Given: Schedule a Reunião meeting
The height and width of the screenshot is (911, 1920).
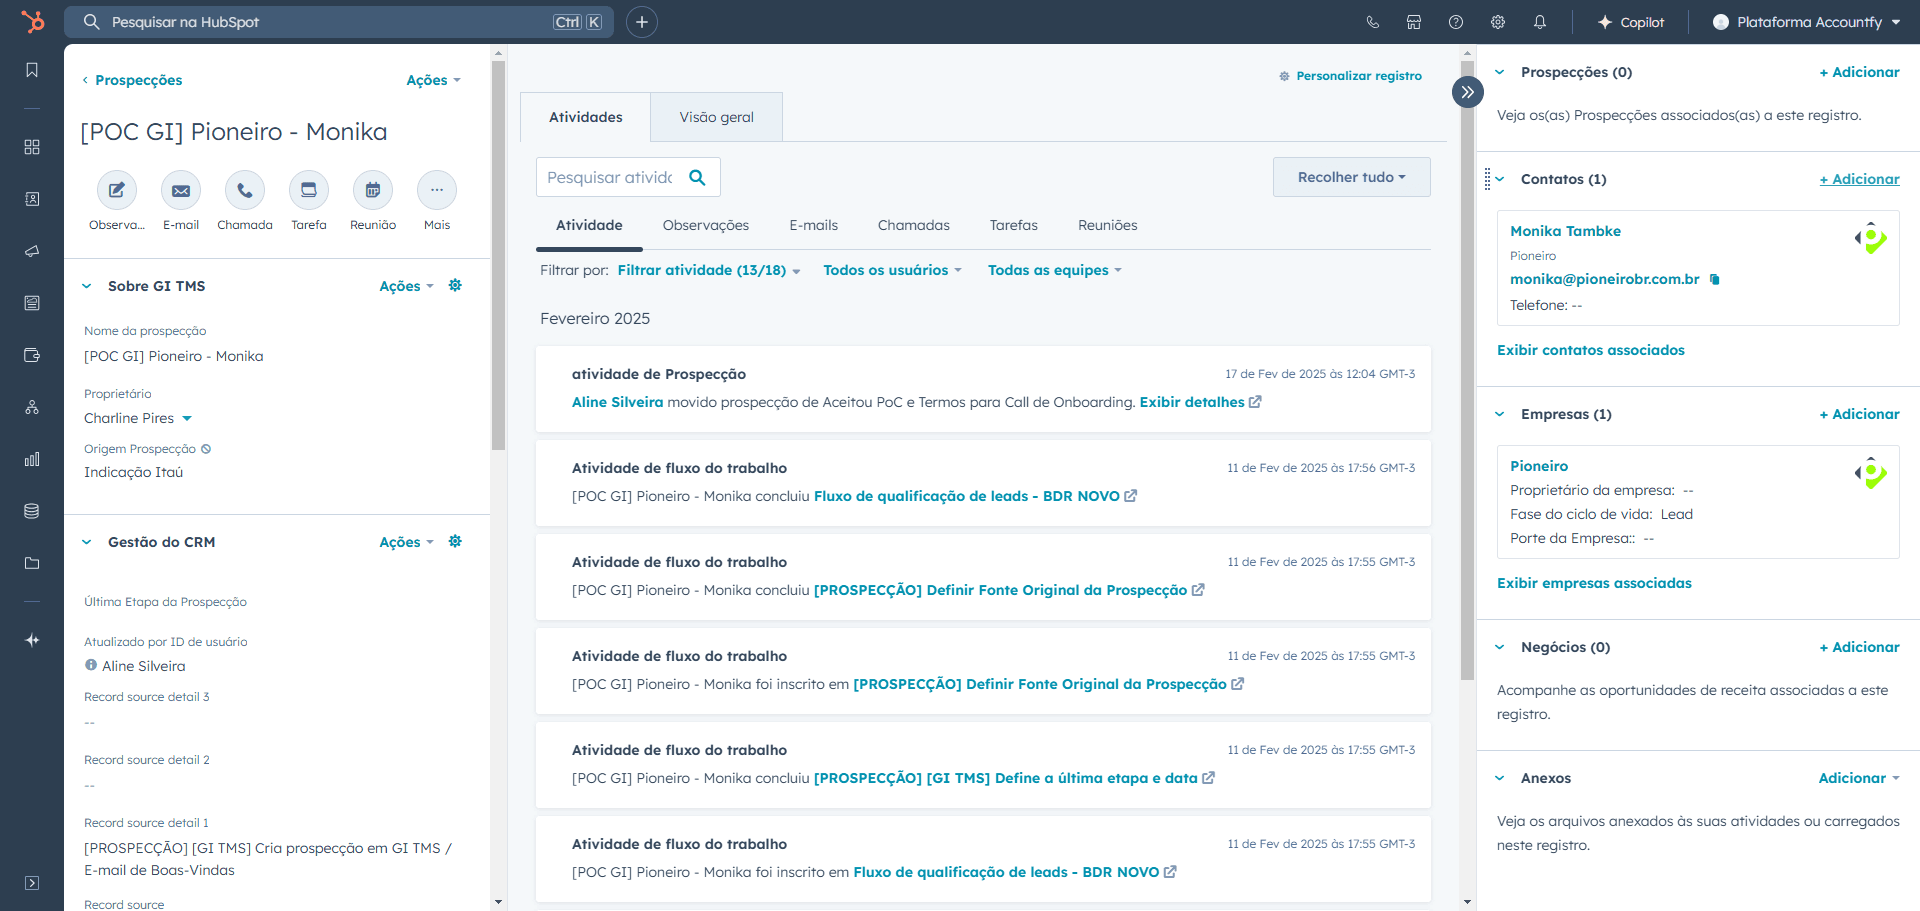Looking at the screenshot, I should pyautogui.click(x=373, y=190).
